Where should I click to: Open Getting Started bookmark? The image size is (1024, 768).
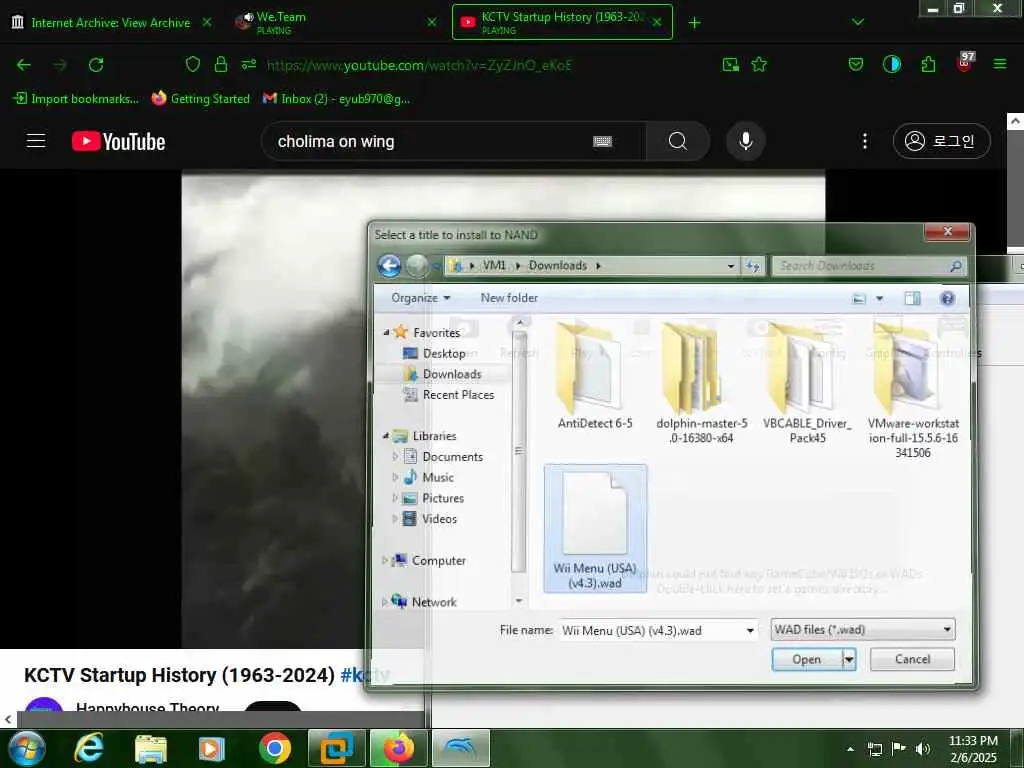click(200, 99)
